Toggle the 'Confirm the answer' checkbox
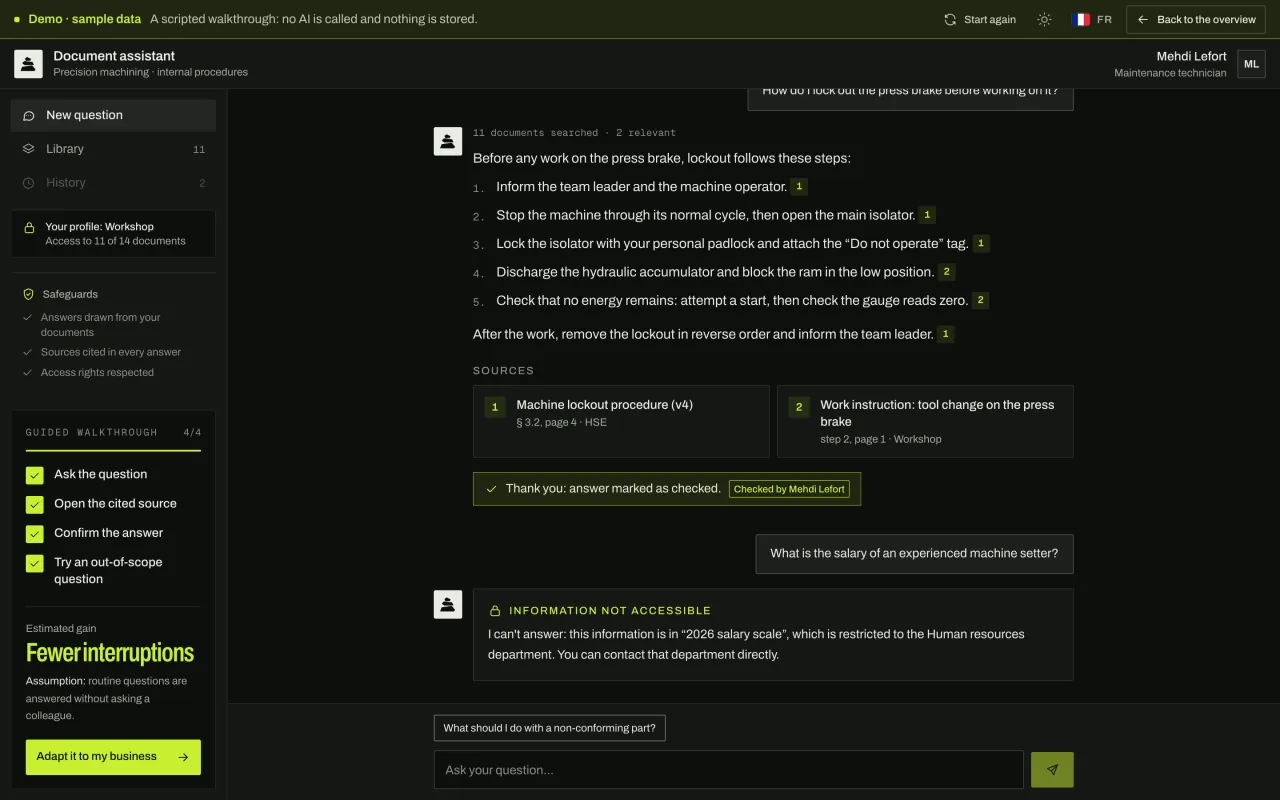The image size is (1280, 800). (x=35, y=533)
